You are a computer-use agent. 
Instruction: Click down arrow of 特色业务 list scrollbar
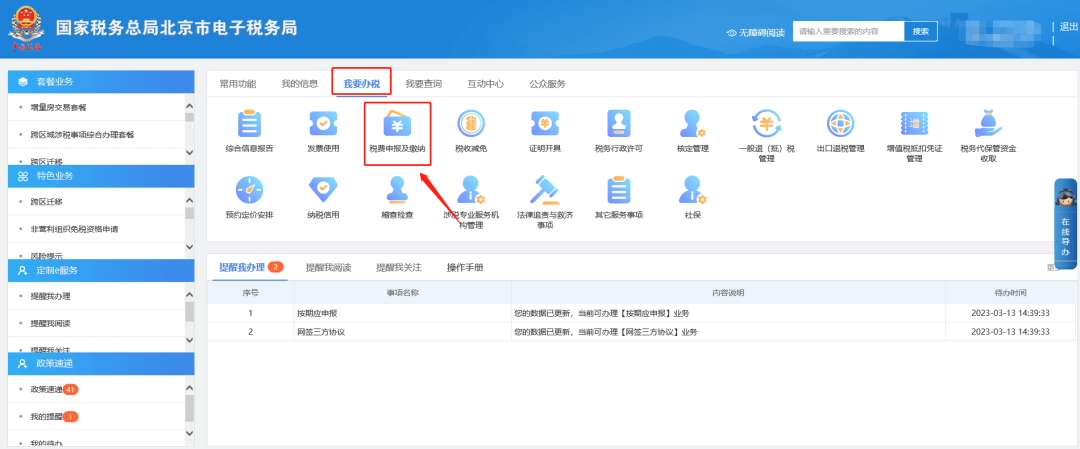[x=189, y=246]
